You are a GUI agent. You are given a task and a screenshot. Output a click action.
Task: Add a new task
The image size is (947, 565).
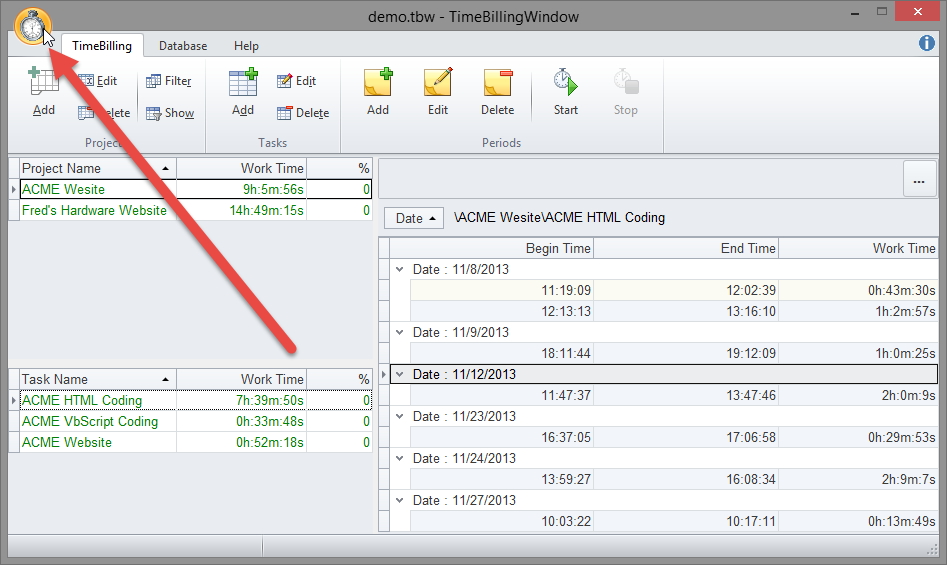243,91
